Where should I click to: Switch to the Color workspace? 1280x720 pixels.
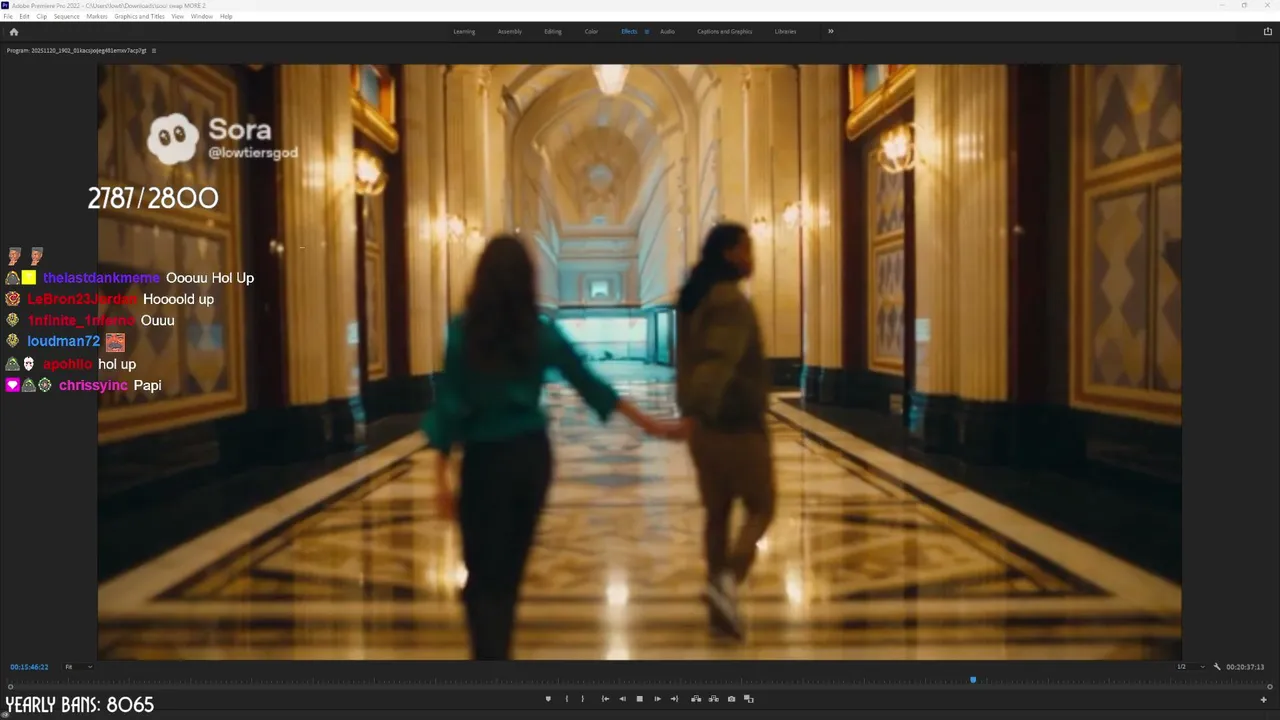coord(591,31)
